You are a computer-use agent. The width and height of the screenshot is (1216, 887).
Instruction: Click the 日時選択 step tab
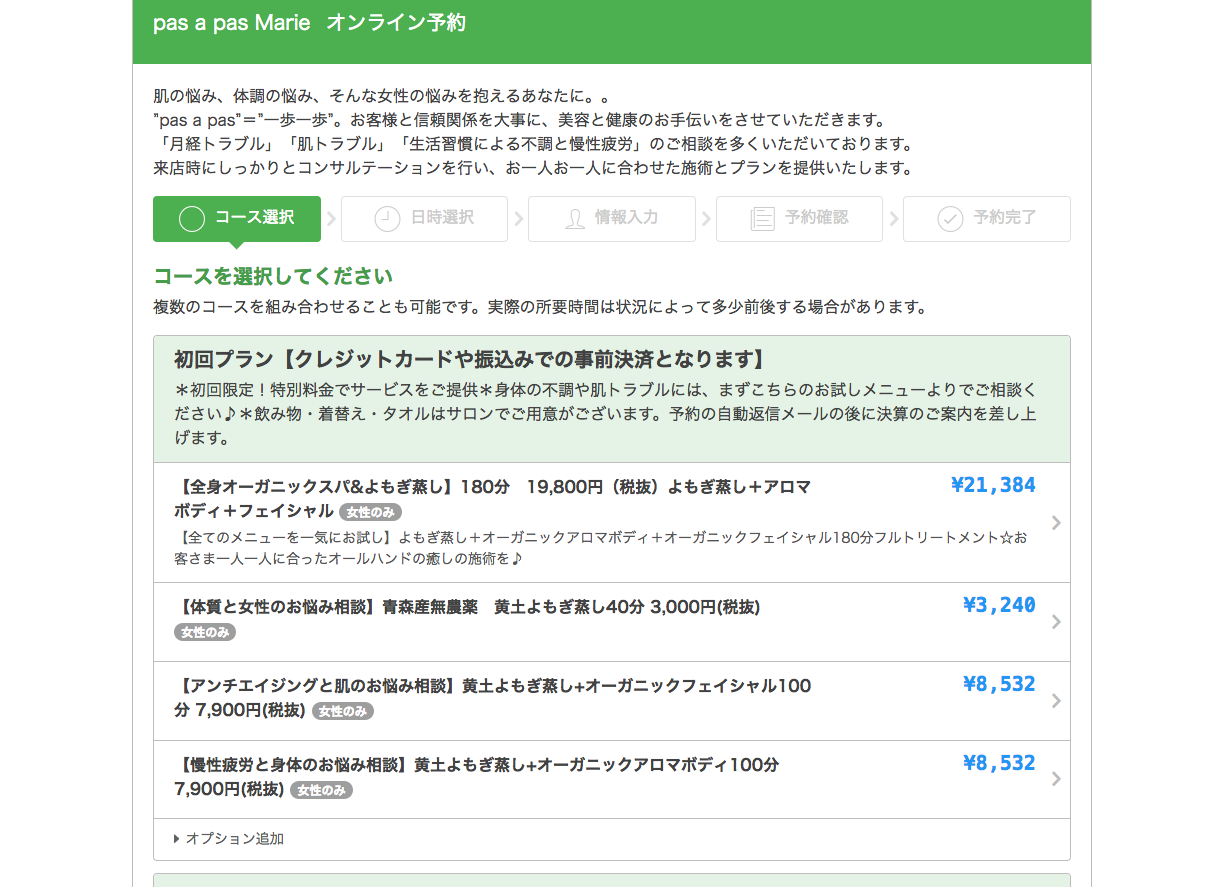pyautogui.click(x=424, y=218)
